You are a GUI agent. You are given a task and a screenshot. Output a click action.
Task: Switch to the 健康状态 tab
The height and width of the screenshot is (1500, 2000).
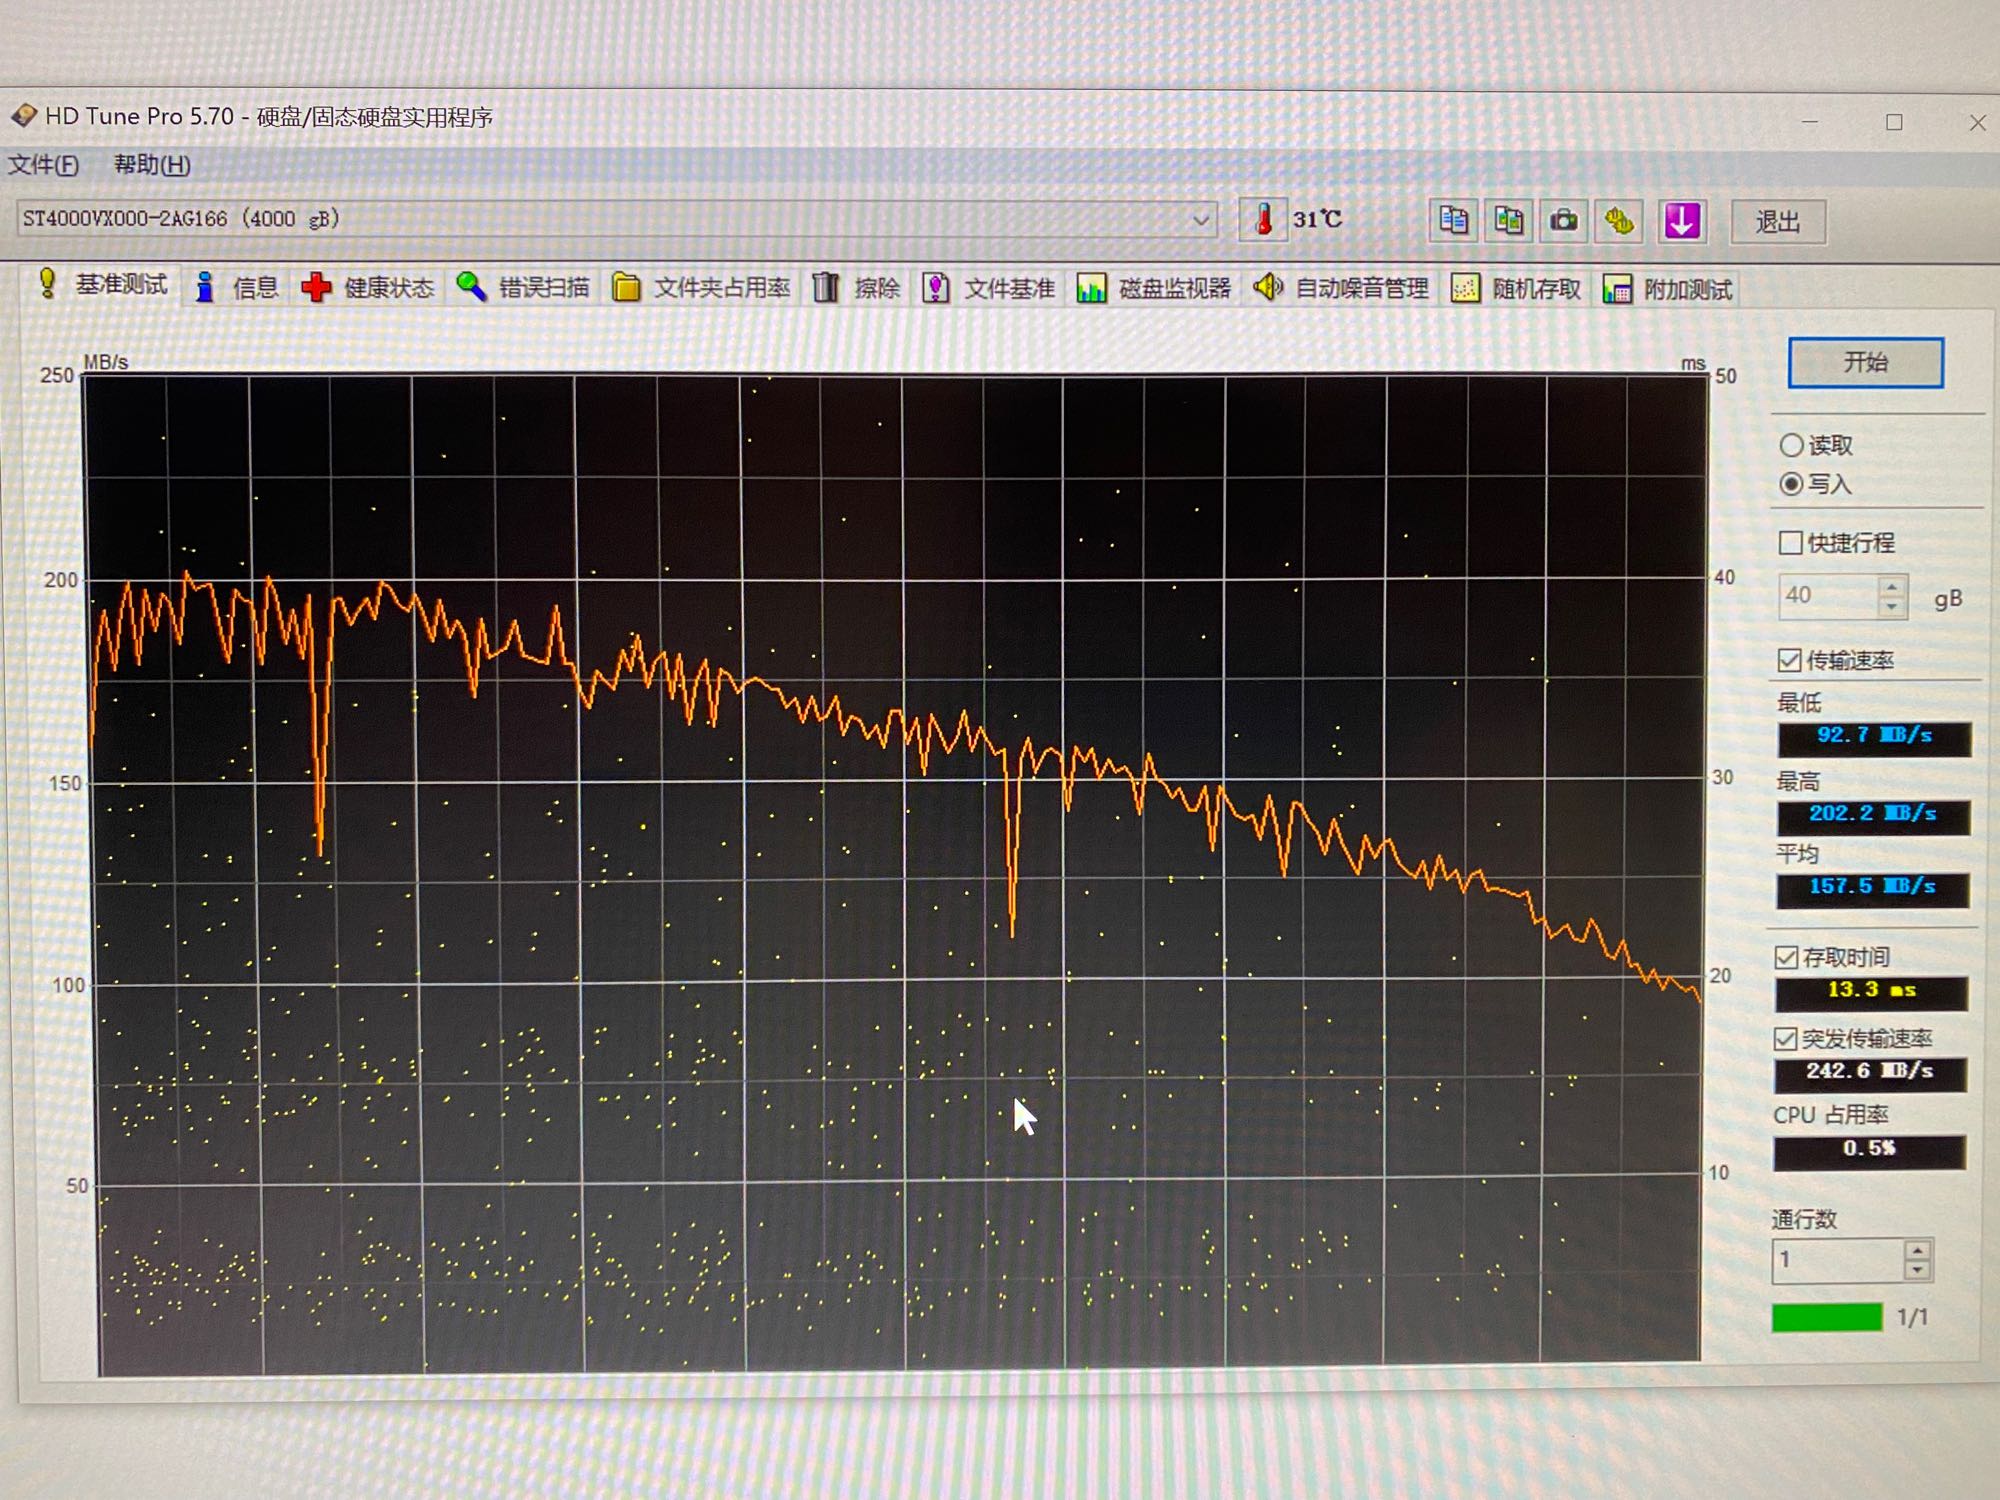368,288
